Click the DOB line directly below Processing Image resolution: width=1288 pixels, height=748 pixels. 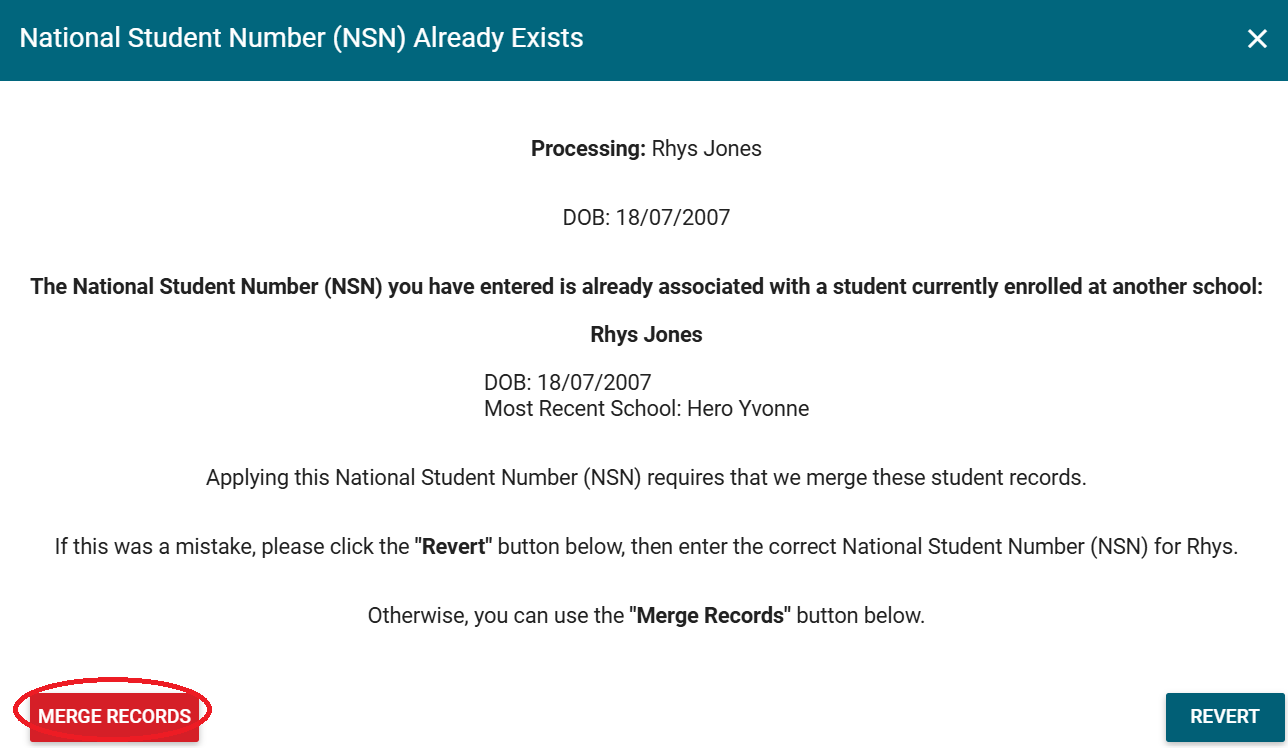tap(646, 217)
